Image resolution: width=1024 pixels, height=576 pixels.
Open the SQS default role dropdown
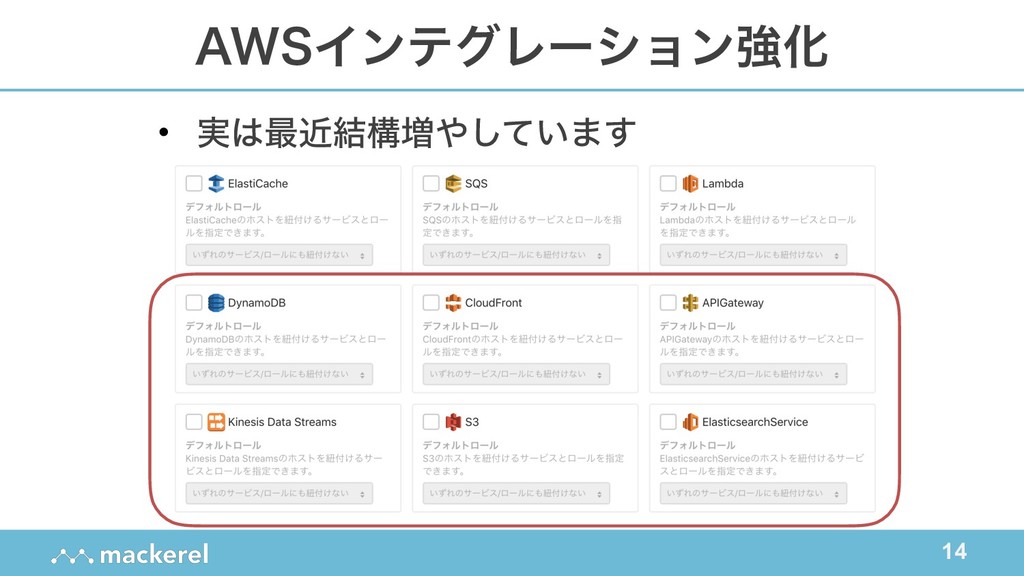(x=517, y=255)
